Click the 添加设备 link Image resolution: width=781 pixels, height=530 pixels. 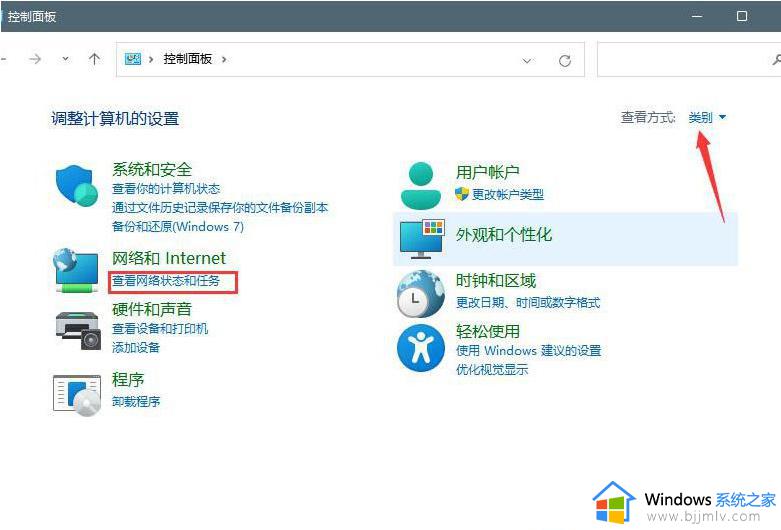point(136,348)
